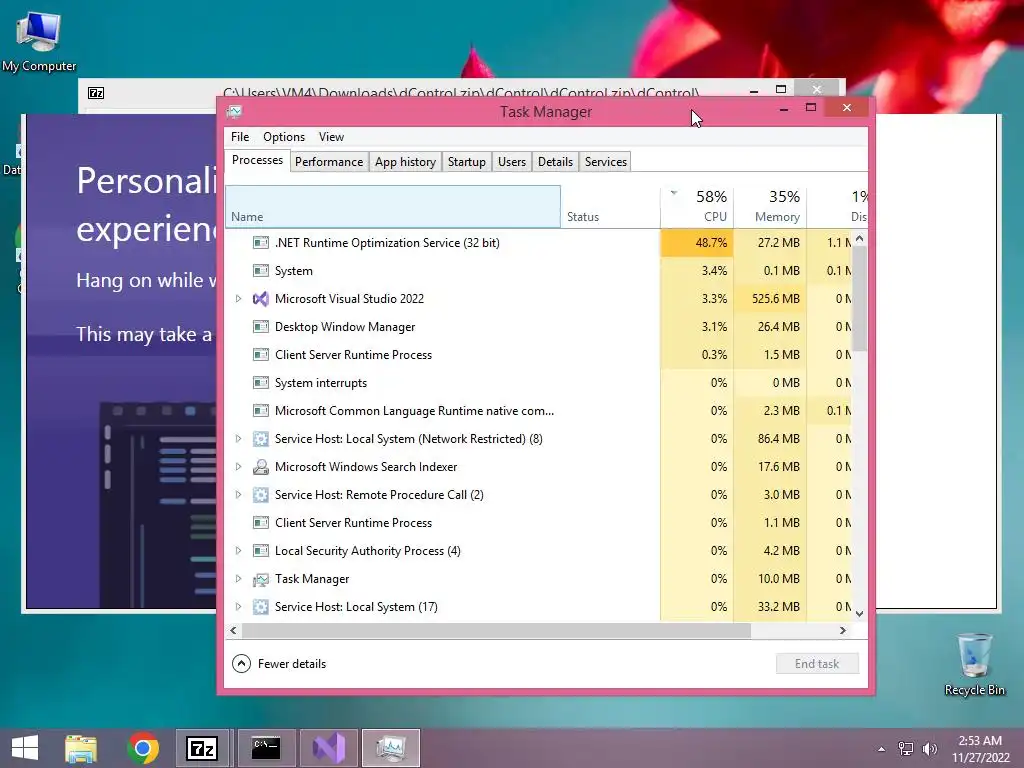
Task: Sort processes by the Memory column header
Action: tap(770, 207)
